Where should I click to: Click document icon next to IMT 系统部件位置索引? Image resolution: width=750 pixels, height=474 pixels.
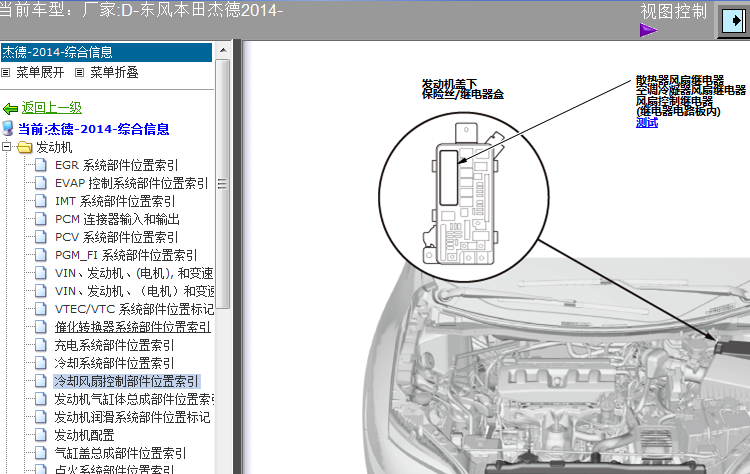click(x=41, y=201)
